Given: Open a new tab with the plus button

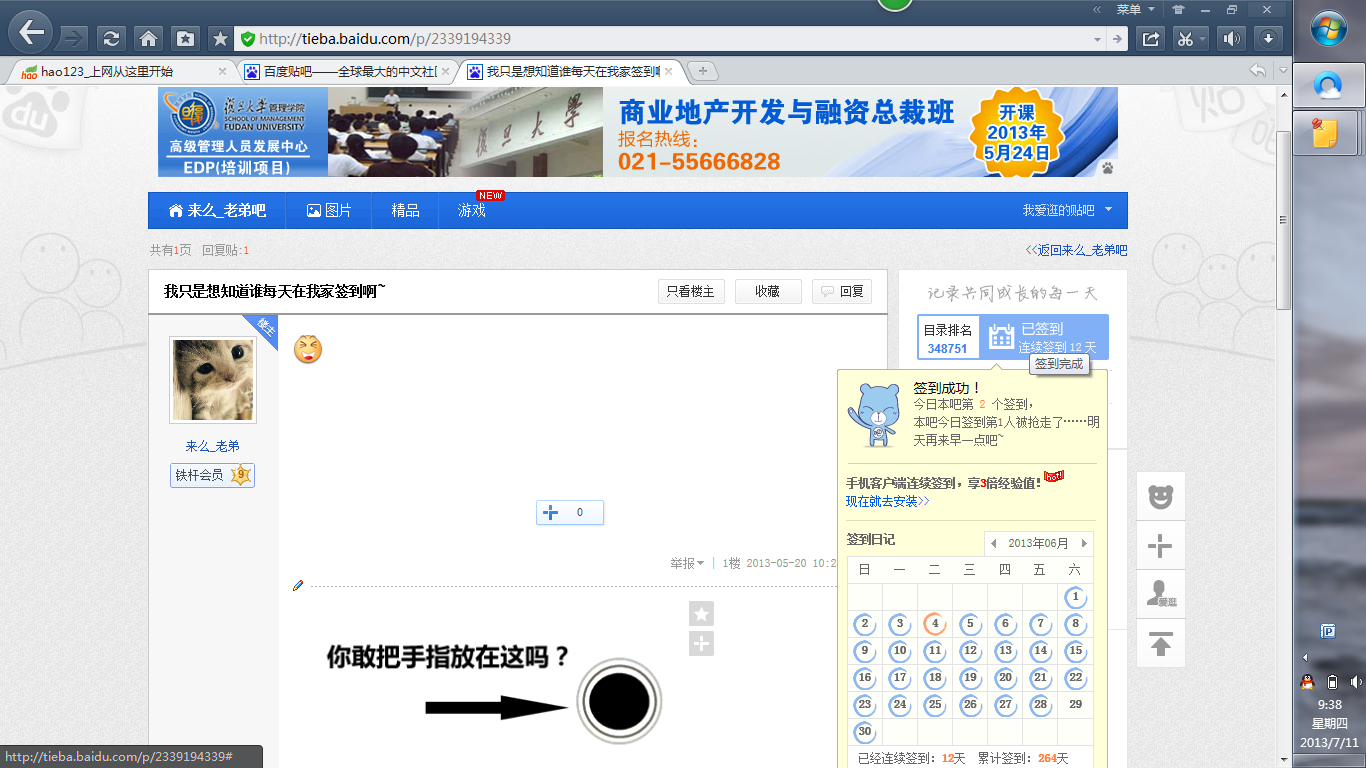Looking at the screenshot, I should point(703,71).
